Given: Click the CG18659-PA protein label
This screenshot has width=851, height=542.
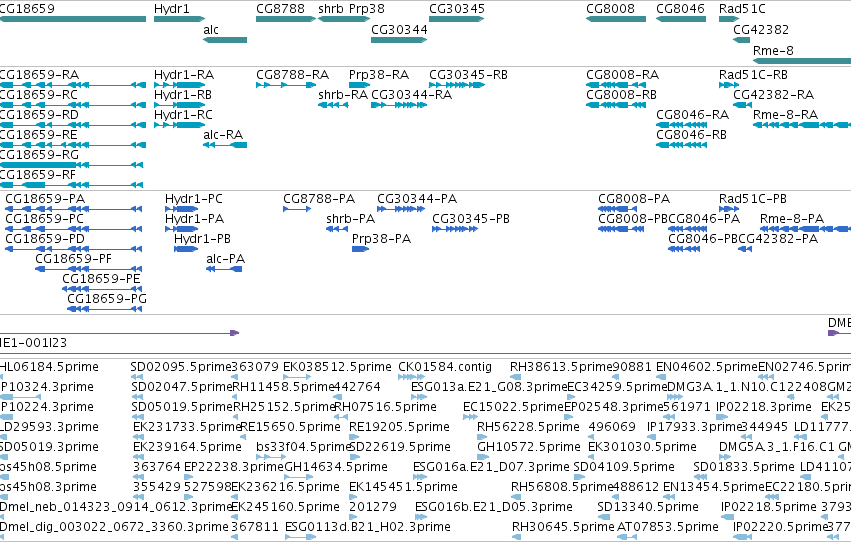Looking at the screenshot, I should 45,199.
